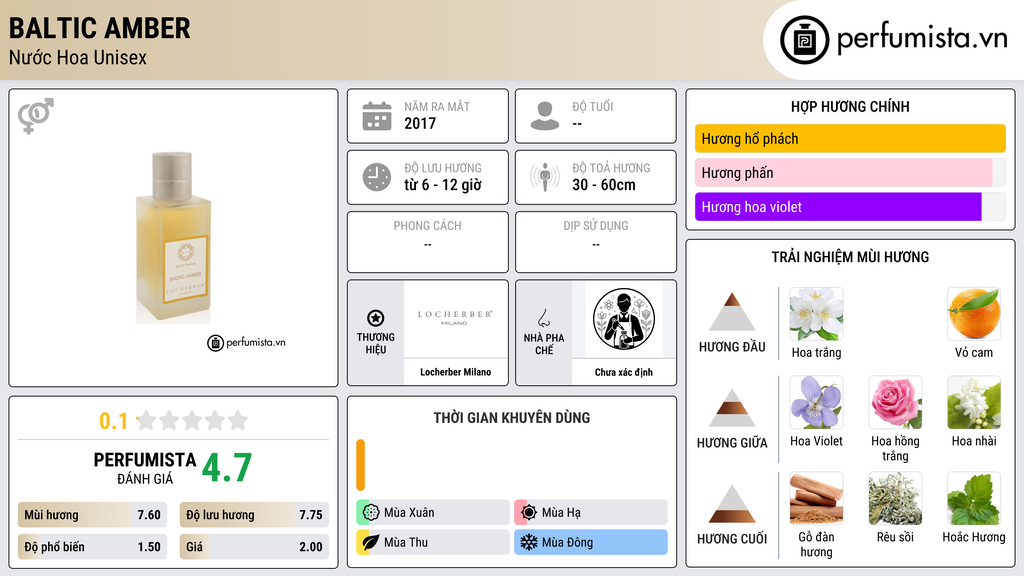The image size is (1024, 576).
Task: Click the Hương cuối pyramid icon
Action: coord(732,504)
